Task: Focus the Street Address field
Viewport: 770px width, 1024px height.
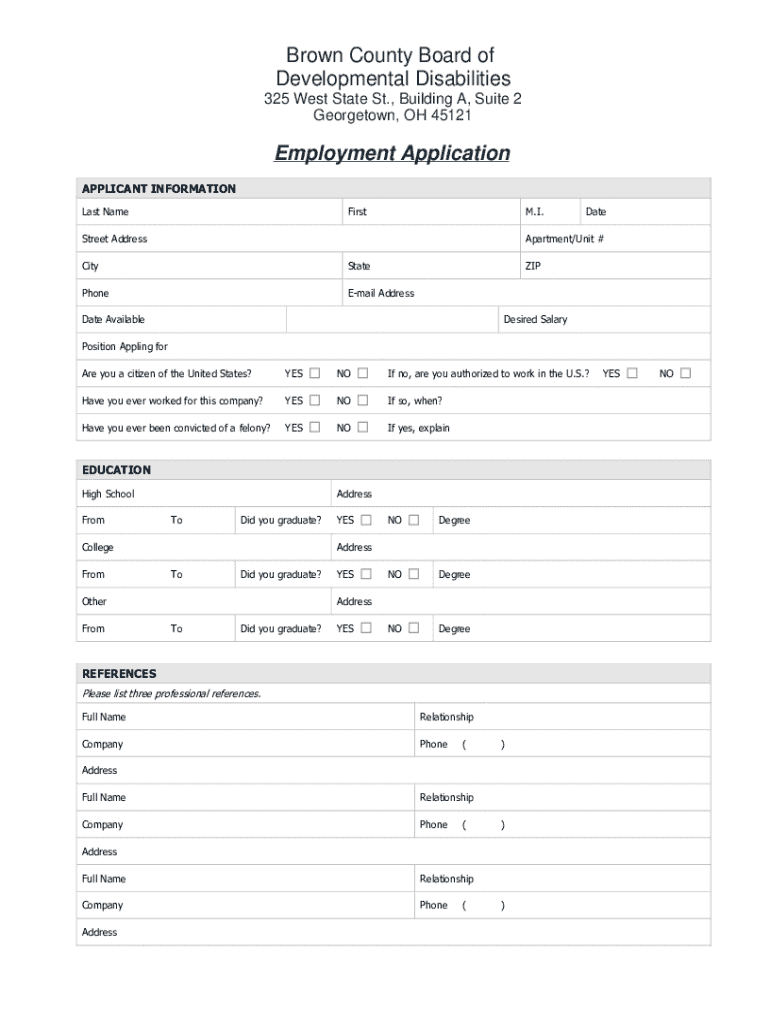Action: click(330, 239)
